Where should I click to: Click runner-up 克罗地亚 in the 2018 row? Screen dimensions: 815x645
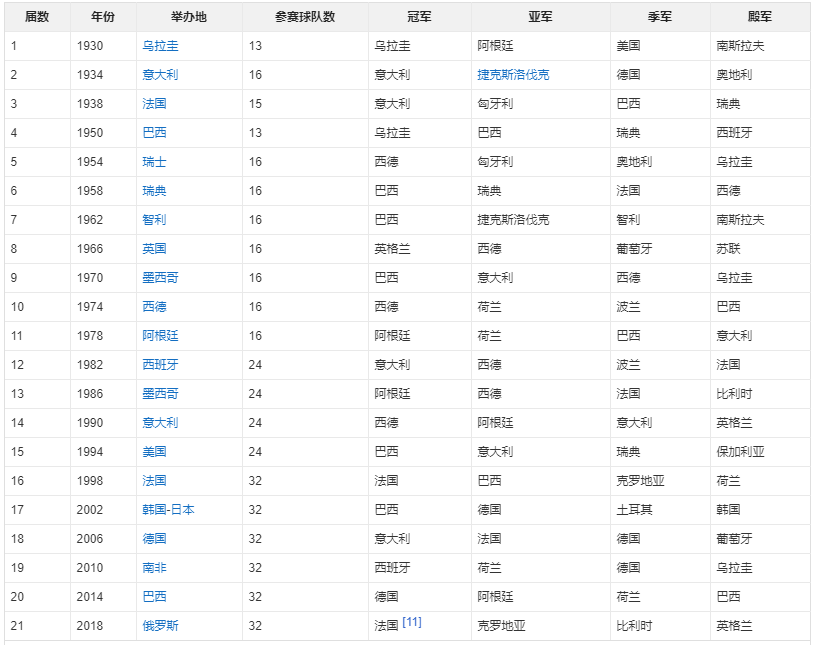coord(502,626)
